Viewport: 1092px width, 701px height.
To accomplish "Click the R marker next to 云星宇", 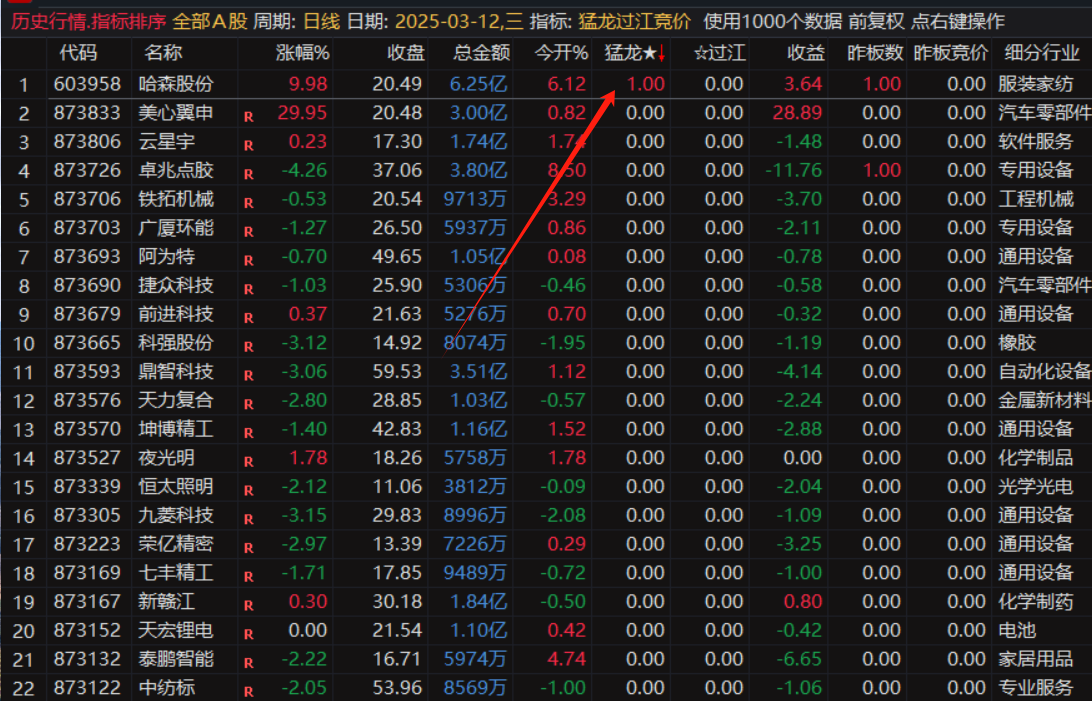I will (248, 145).
